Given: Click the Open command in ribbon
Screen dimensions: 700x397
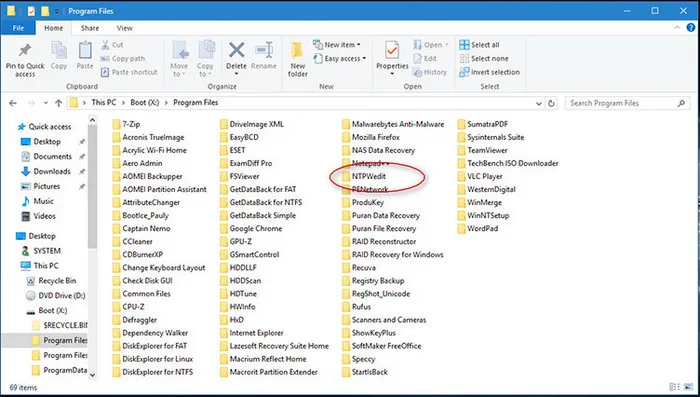Looking at the screenshot, I should coord(430,45).
